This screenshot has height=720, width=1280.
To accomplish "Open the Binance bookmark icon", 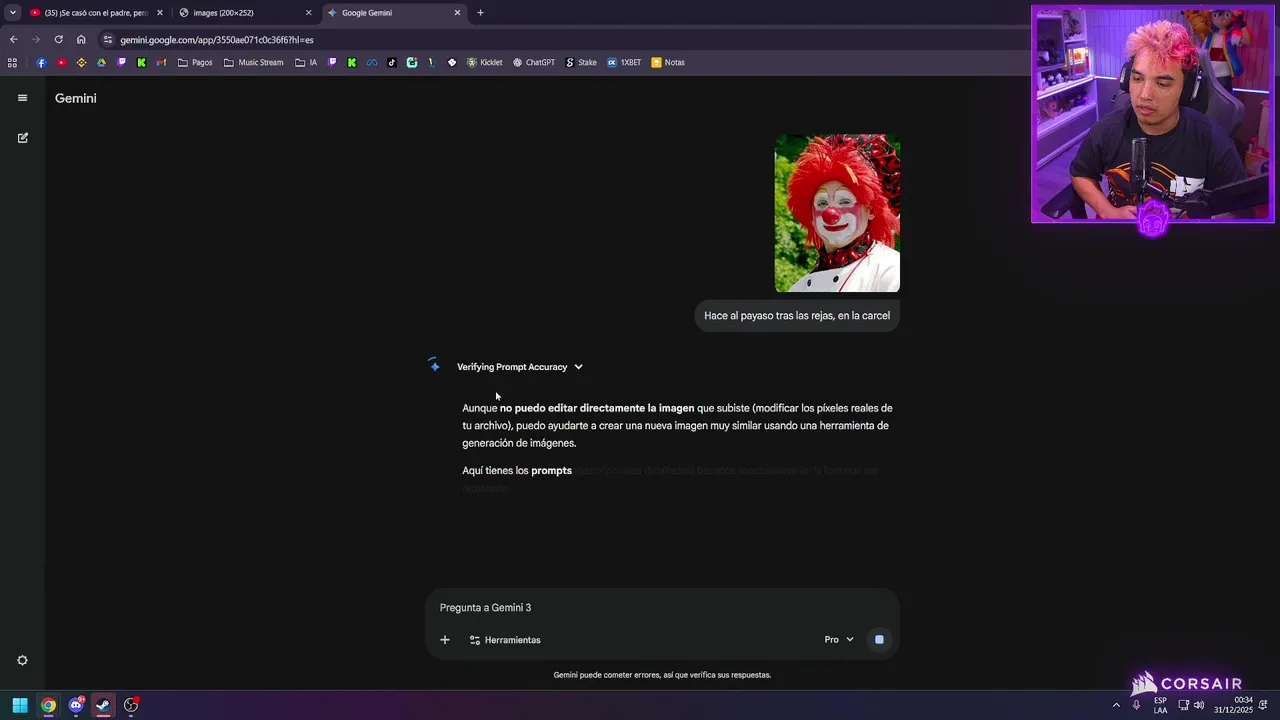I will [81, 62].
